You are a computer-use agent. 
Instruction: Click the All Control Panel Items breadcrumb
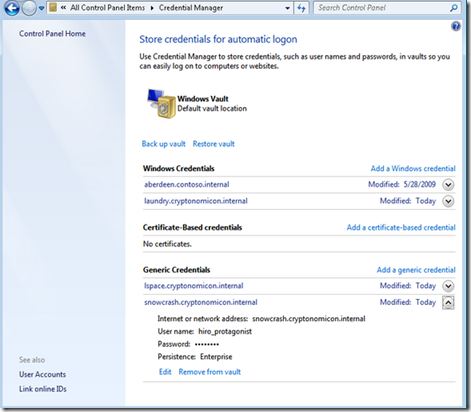tap(107, 8)
